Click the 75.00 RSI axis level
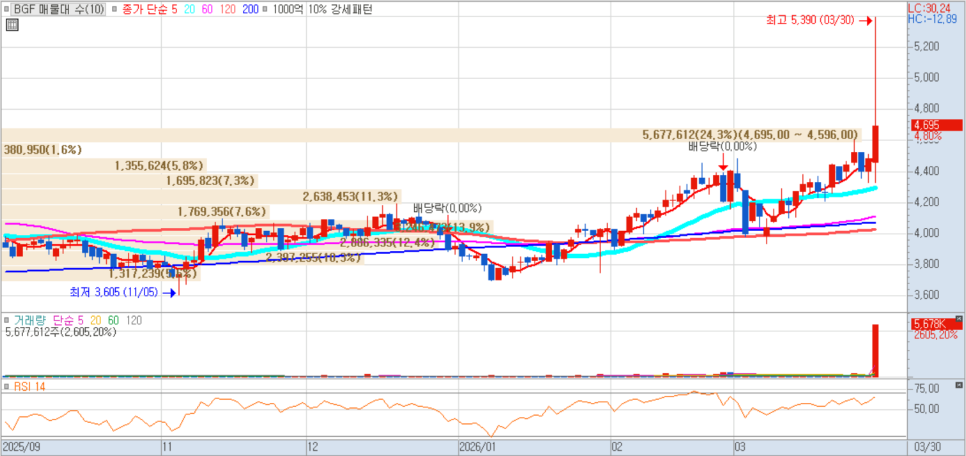The height and width of the screenshot is (456, 966). (927, 389)
